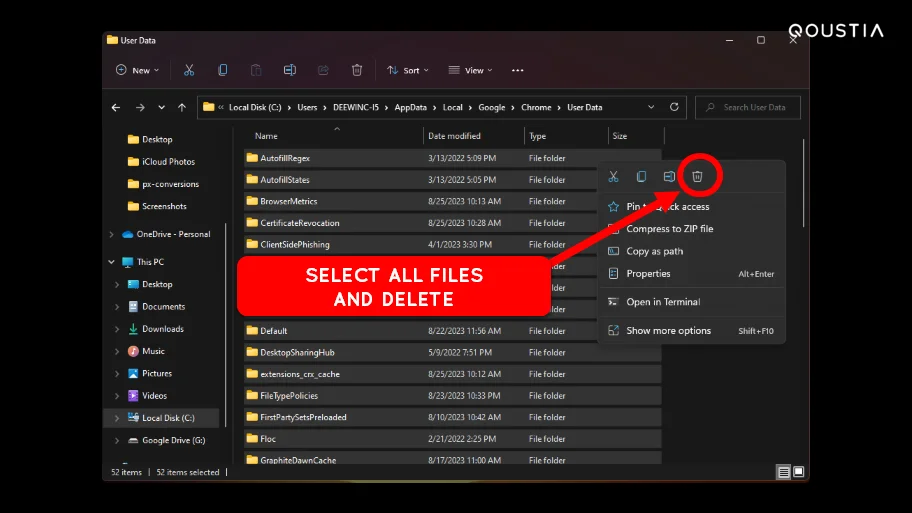Screen dimensions: 912x513
Task: Select the Default folder
Action: pos(453,331)
